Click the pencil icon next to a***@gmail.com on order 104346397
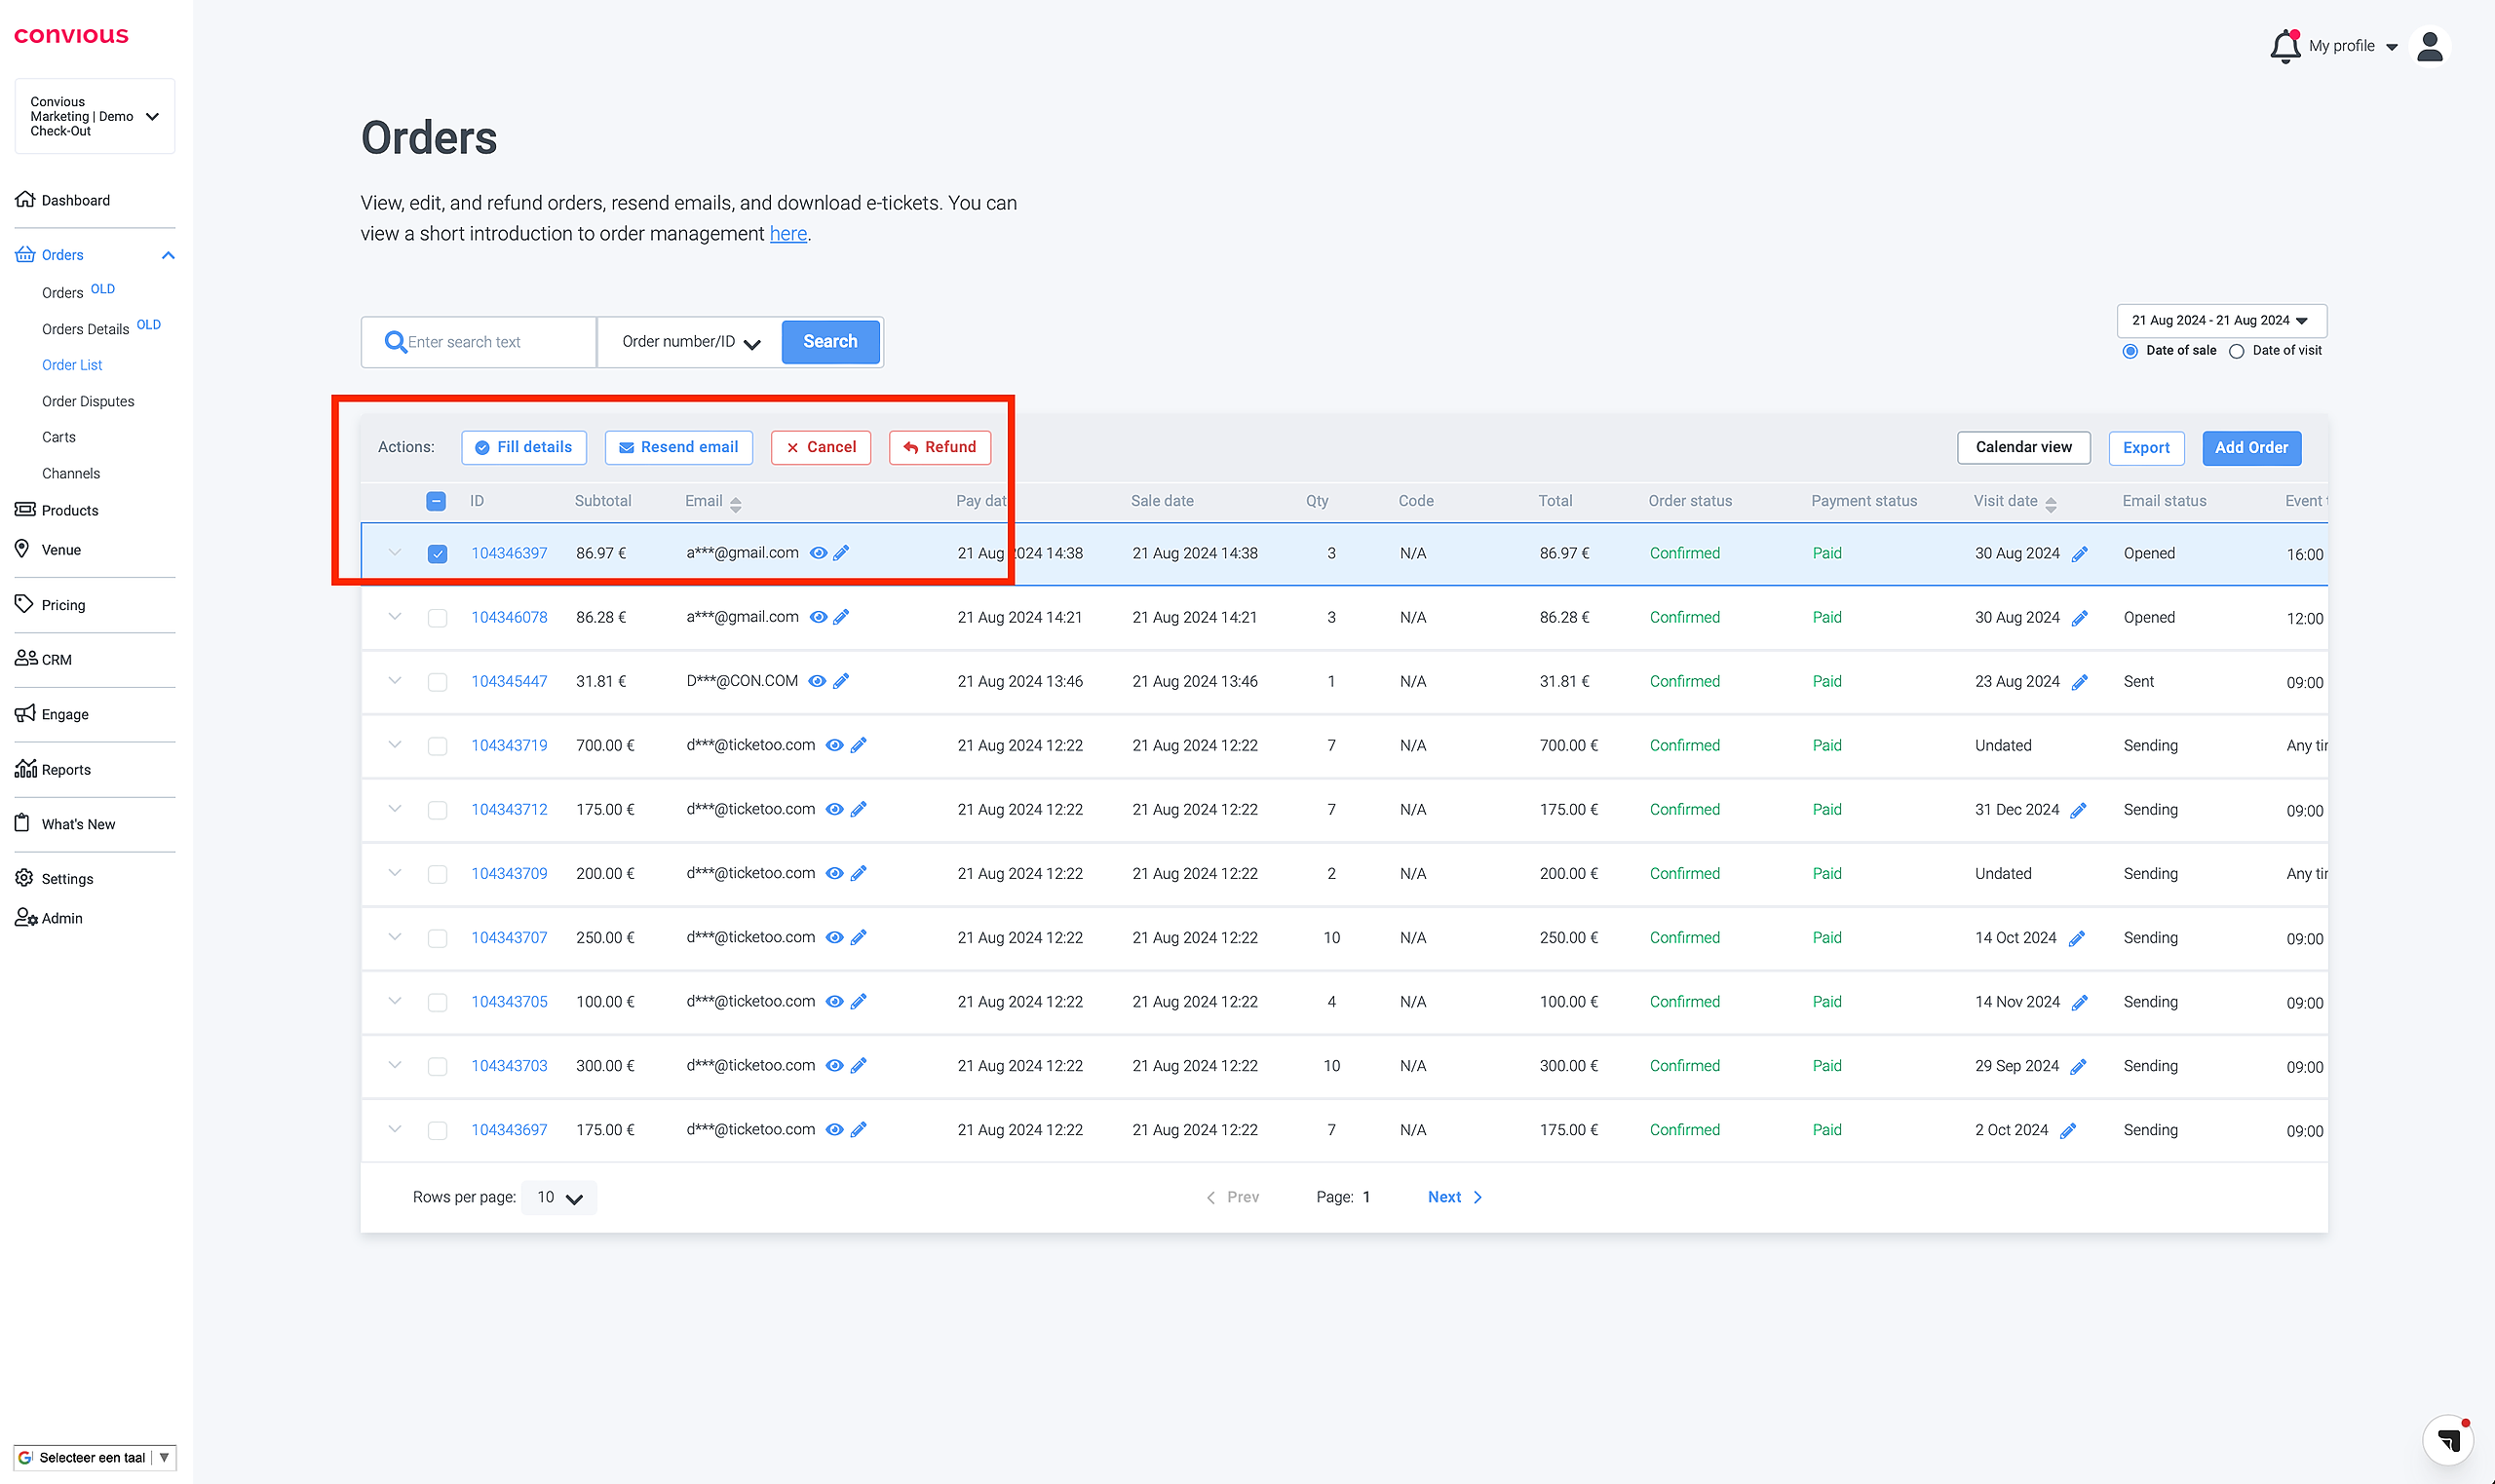The width and height of the screenshot is (2495, 1484). [841, 553]
